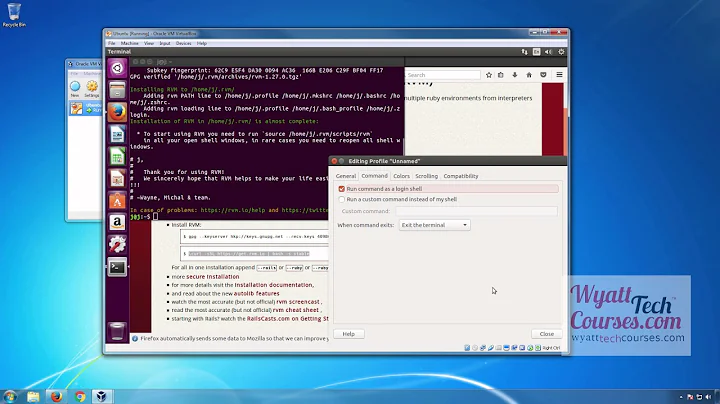Launch Firefox from the Ubuntu launcher

click(117, 112)
